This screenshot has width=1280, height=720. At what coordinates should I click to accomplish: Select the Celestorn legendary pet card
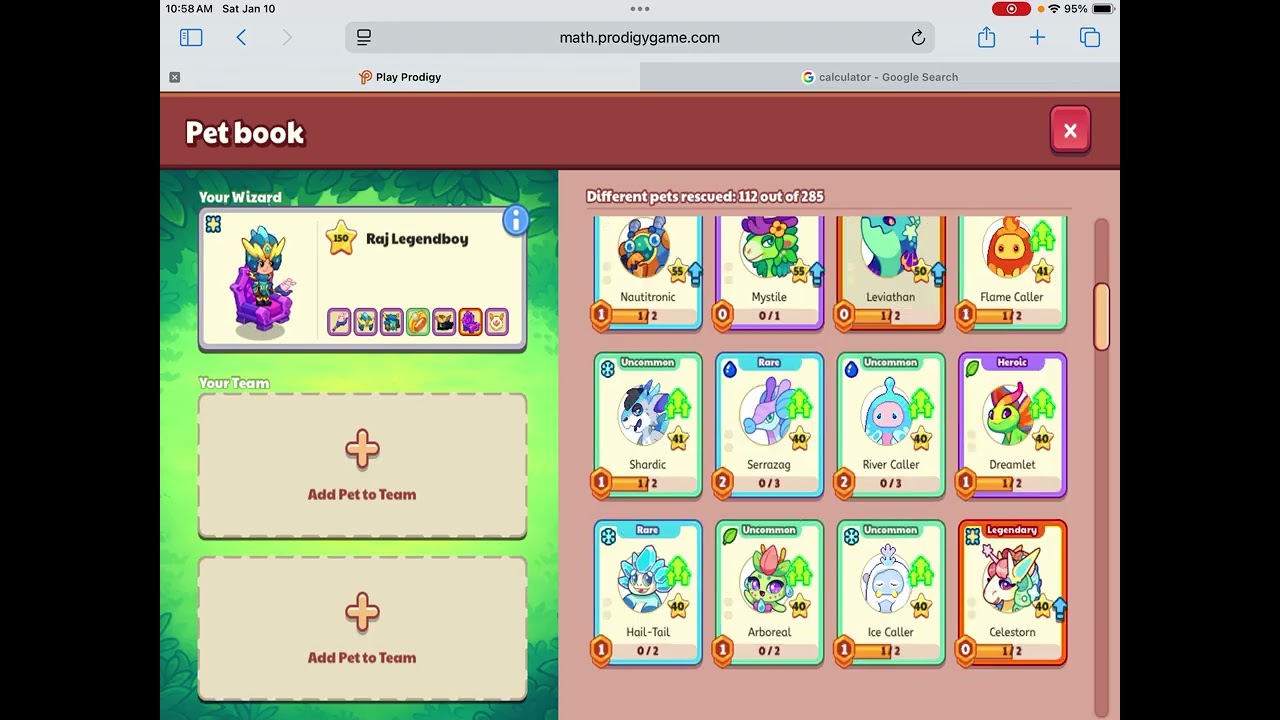[x=1012, y=593]
